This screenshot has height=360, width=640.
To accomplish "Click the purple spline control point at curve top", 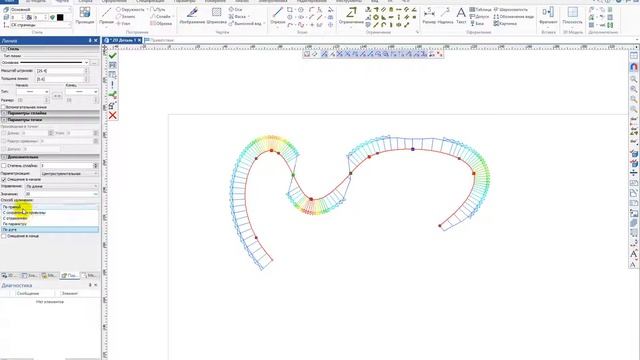I will click(413, 149).
